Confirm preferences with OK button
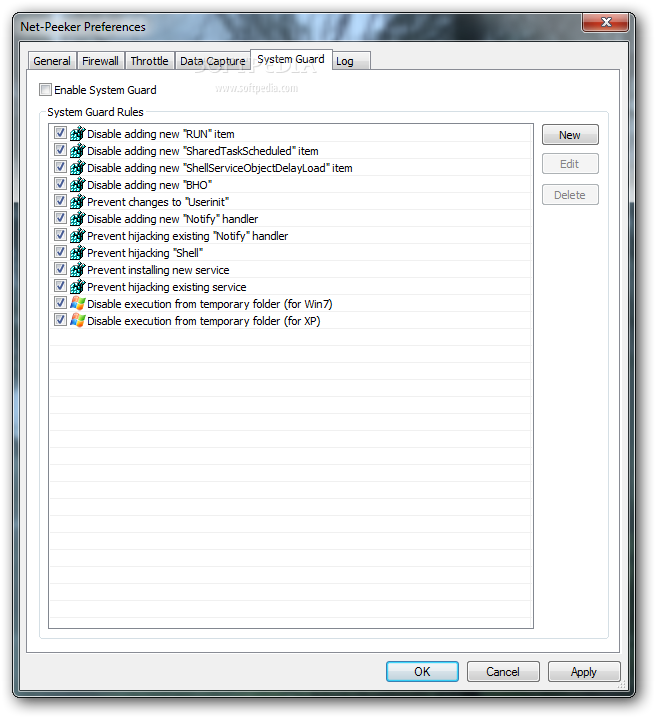656x718 pixels. [x=422, y=672]
